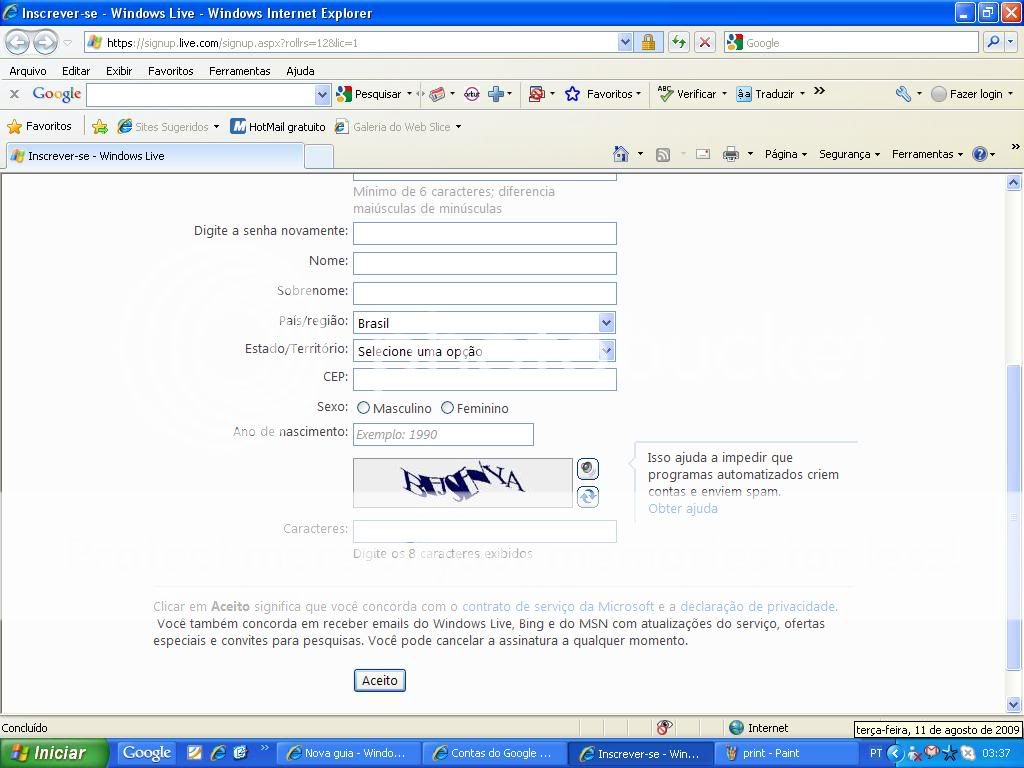The height and width of the screenshot is (768, 1024).
Task: Open the Obter ajuda link
Action: click(x=682, y=508)
